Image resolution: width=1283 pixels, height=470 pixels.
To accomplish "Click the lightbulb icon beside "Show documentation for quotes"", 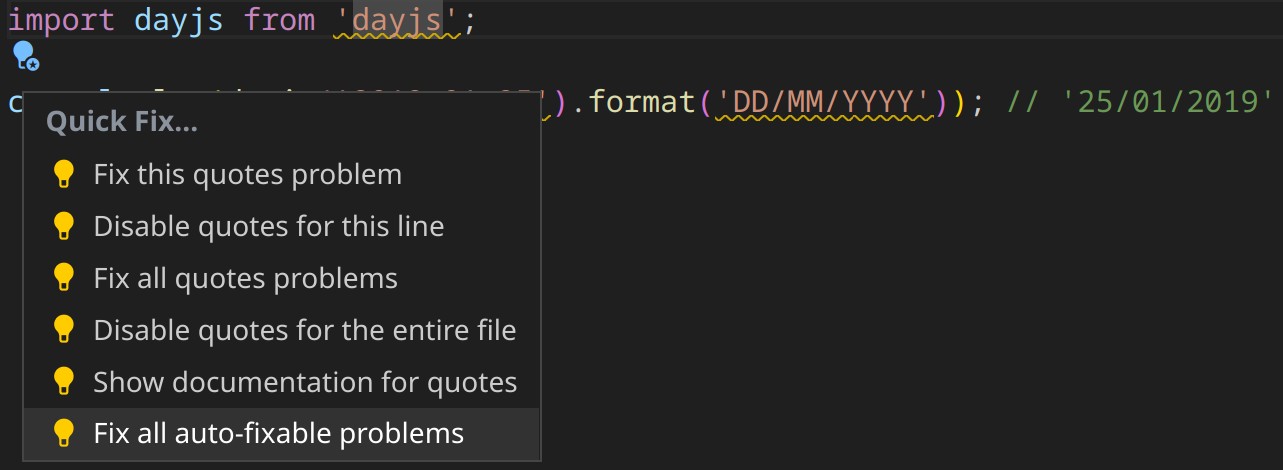I will click(x=63, y=382).
